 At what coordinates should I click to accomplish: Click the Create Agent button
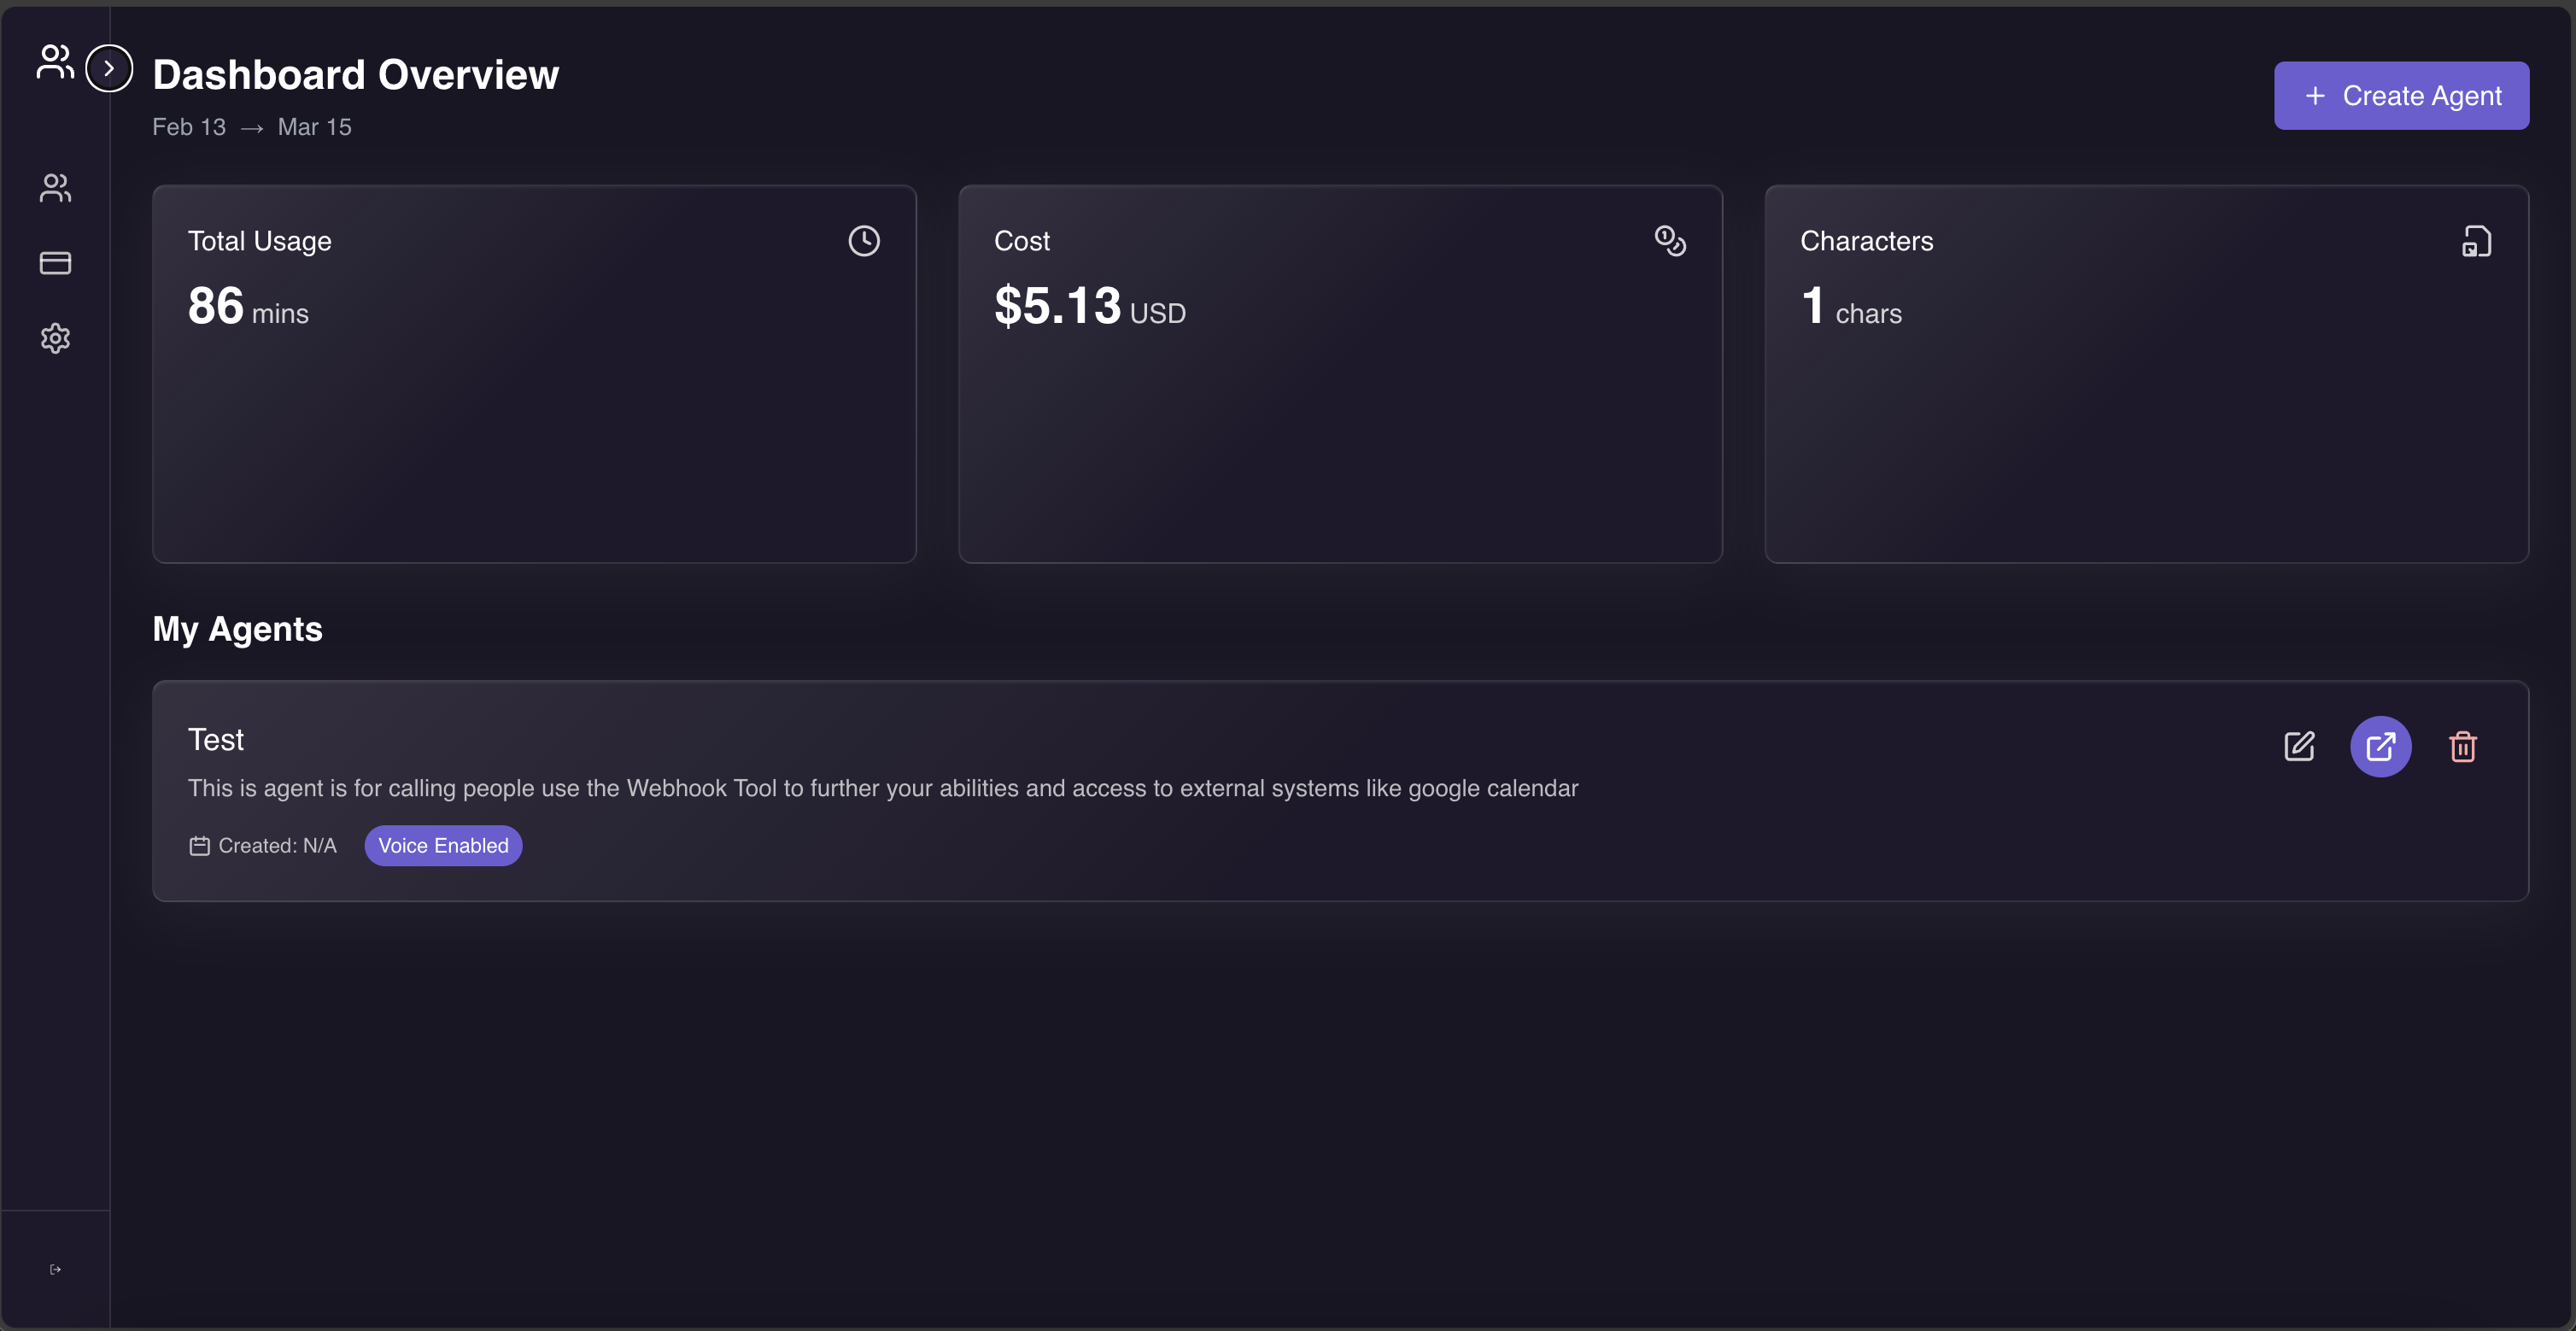pyautogui.click(x=2401, y=96)
